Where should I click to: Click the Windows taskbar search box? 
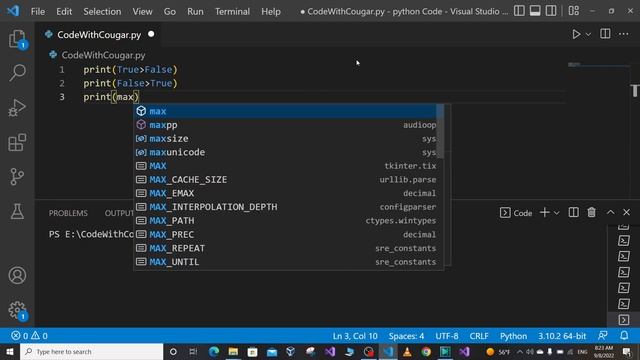91,351
